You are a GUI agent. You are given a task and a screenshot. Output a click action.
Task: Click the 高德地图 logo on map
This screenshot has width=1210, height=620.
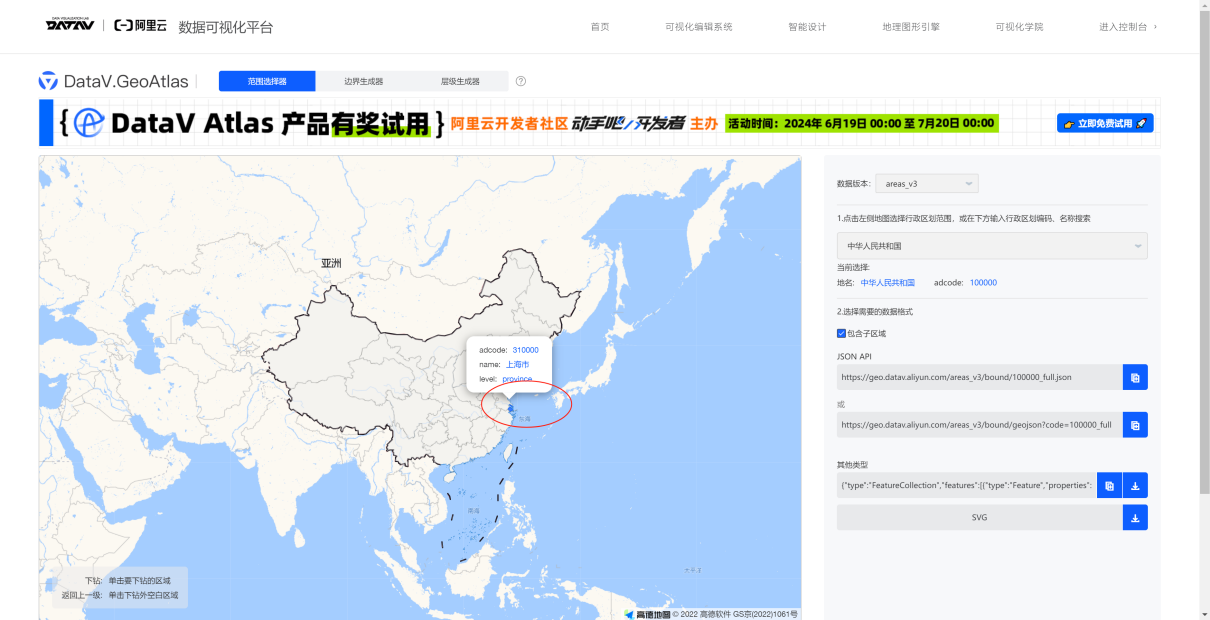point(646,614)
